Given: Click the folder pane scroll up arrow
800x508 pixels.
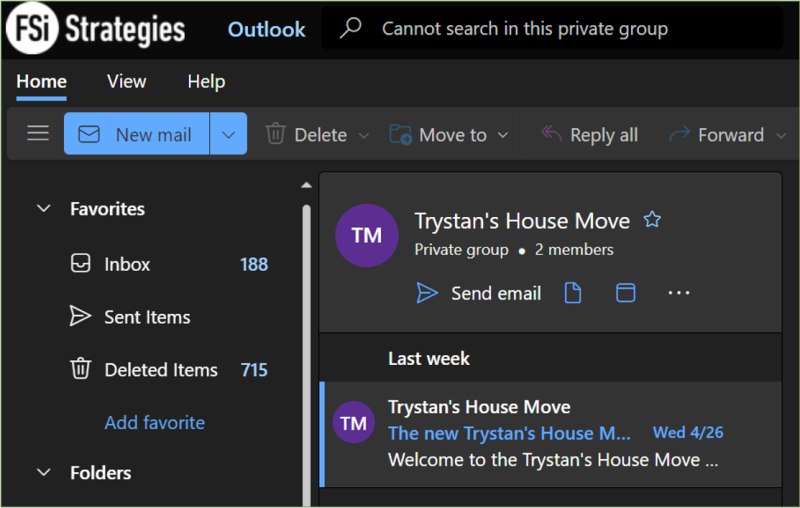Looking at the screenshot, I should (306, 185).
